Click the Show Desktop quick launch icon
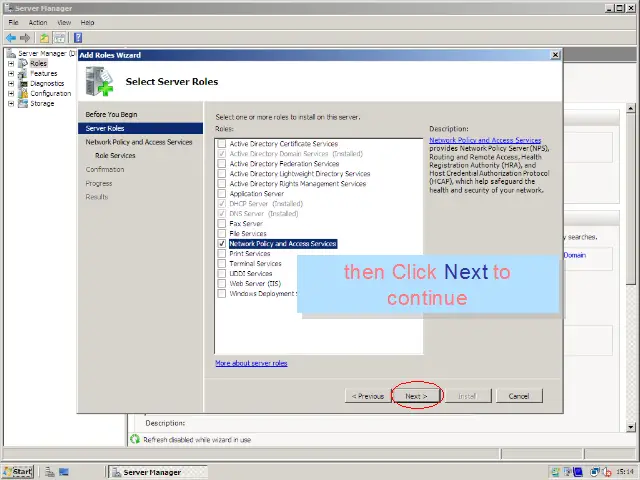This screenshot has width=640, height=480. 64,472
